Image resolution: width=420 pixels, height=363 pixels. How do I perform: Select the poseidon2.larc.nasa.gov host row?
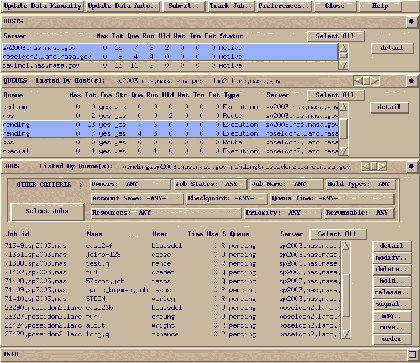pyautogui.click(x=170, y=56)
